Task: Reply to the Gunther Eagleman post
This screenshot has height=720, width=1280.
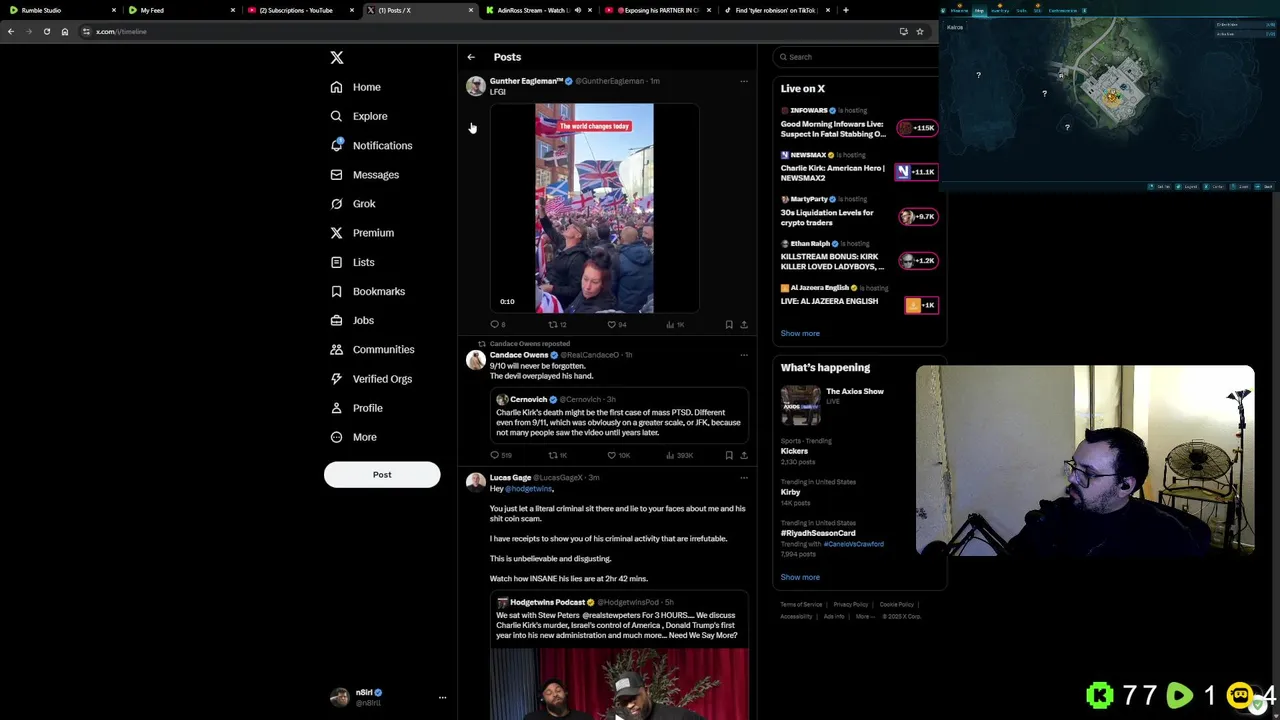Action: [x=497, y=325]
